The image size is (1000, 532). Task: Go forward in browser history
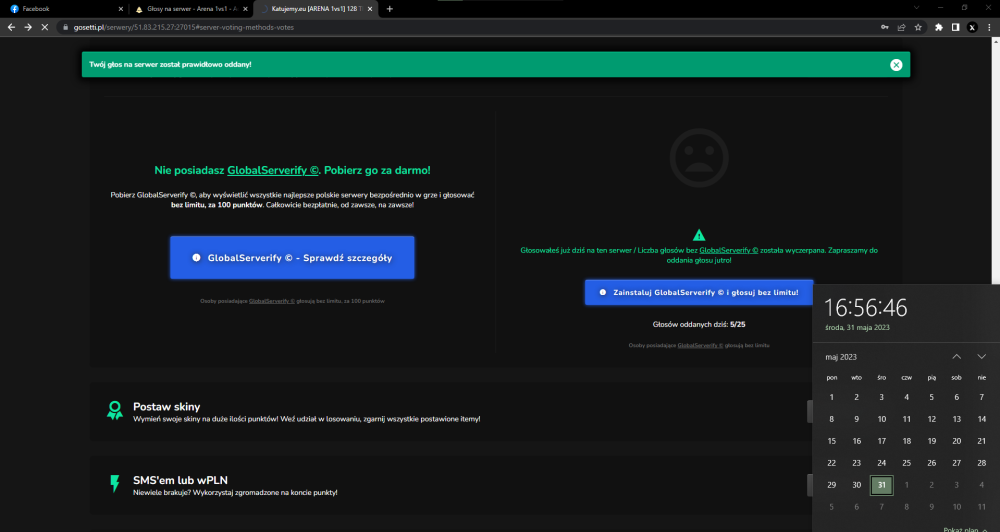(x=28, y=27)
